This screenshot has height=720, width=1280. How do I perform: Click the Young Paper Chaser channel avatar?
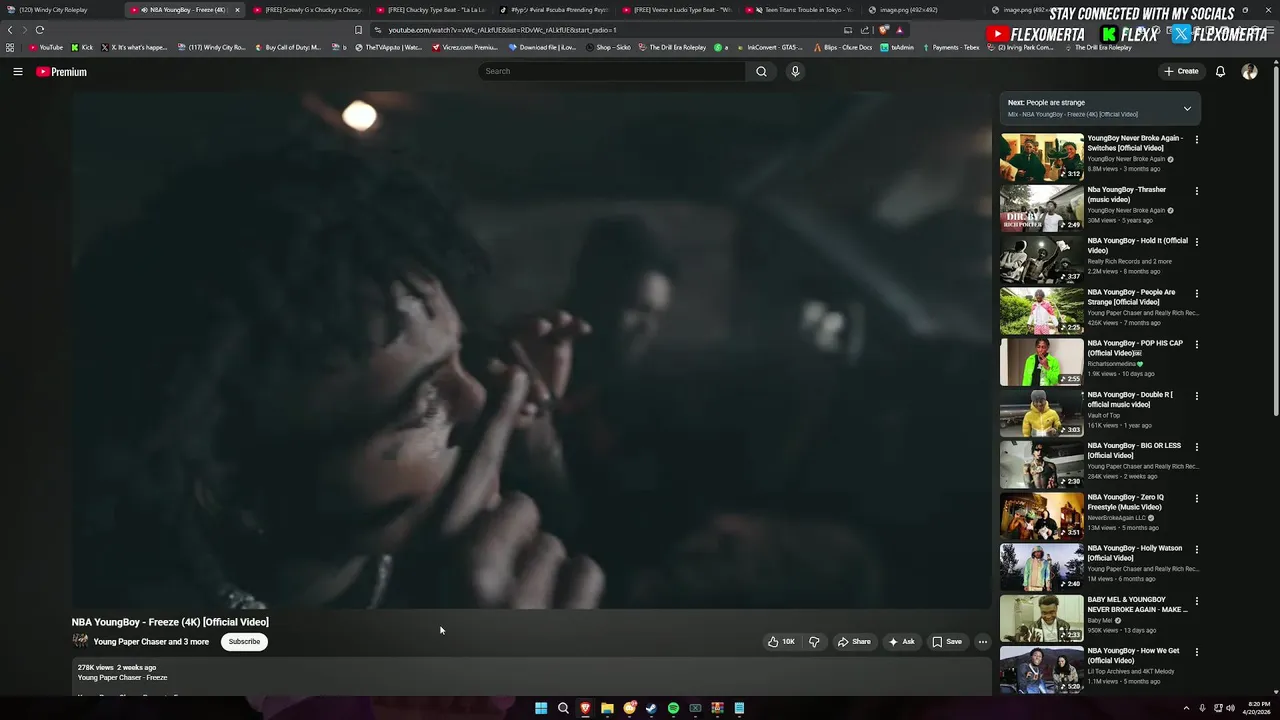pyautogui.click(x=80, y=641)
